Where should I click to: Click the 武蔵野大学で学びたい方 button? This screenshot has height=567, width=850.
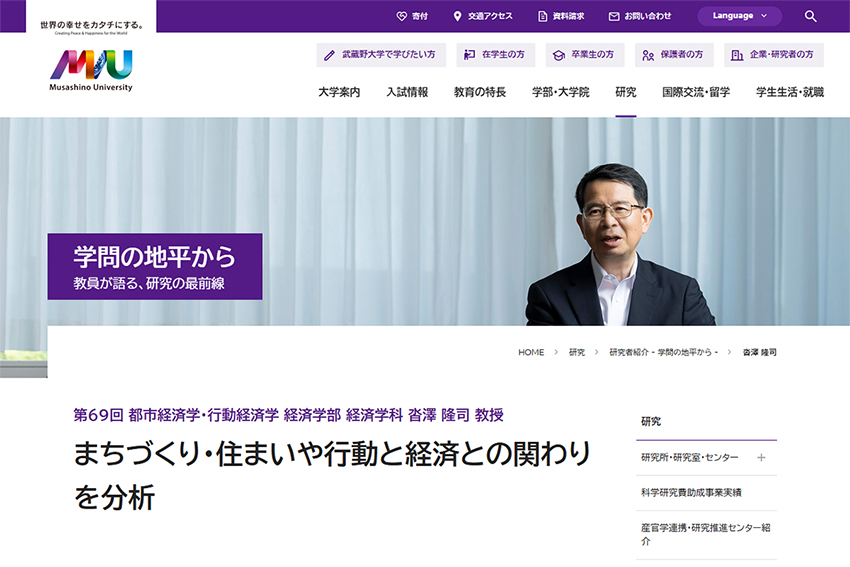tap(381, 55)
